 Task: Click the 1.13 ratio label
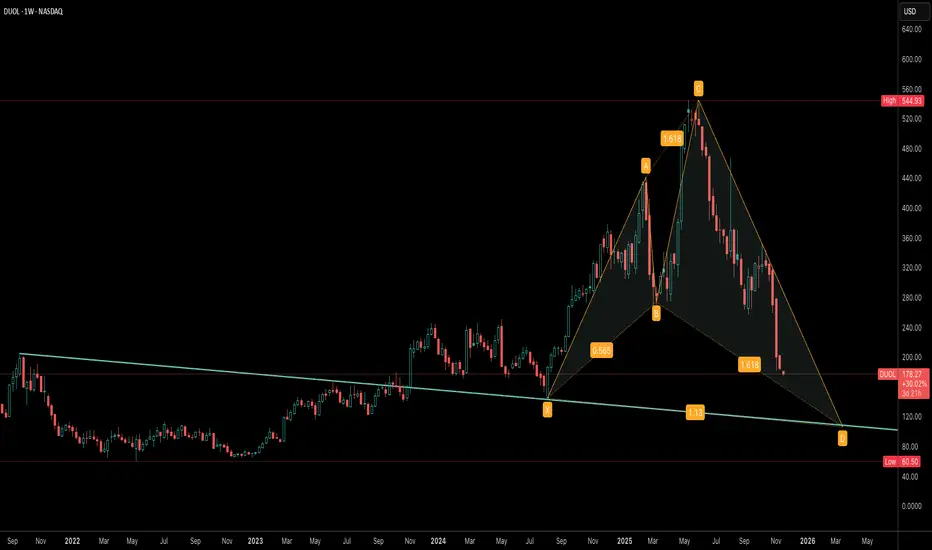tap(695, 412)
